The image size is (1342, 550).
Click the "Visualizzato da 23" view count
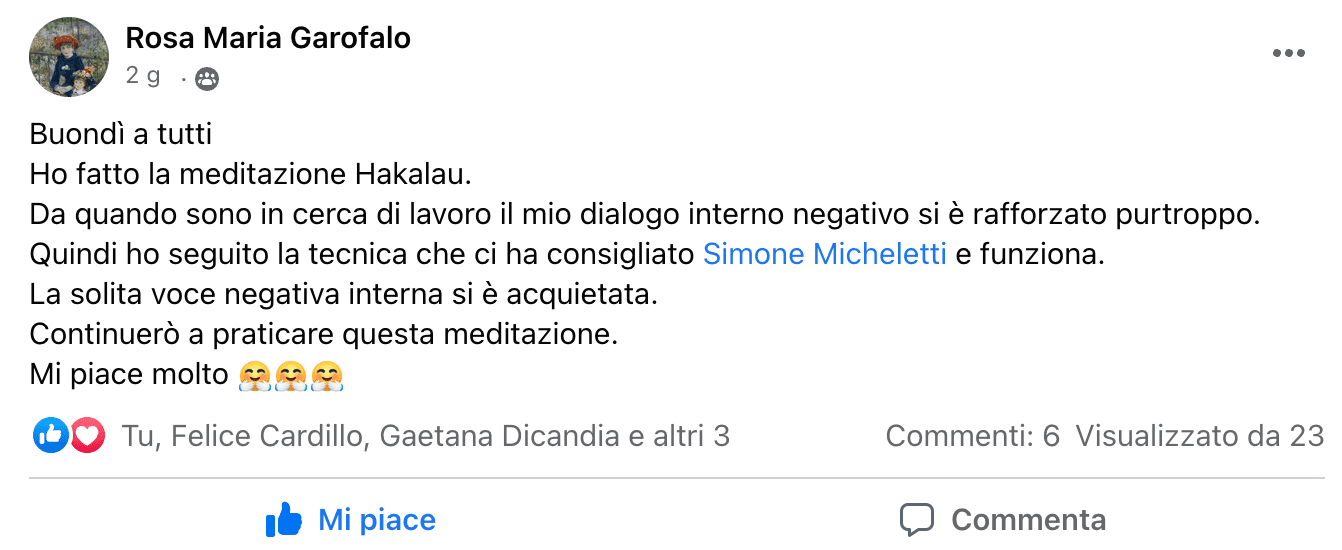pyautogui.click(x=1200, y=436)
